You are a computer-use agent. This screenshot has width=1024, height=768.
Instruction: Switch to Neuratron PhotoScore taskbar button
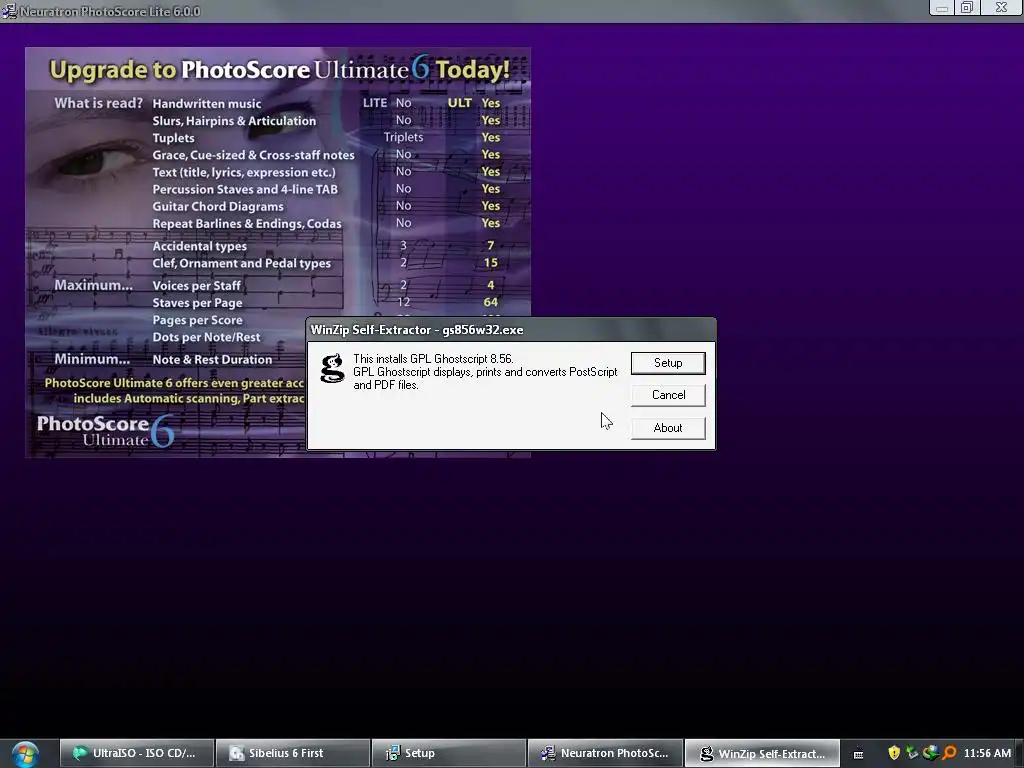(605, 753)
